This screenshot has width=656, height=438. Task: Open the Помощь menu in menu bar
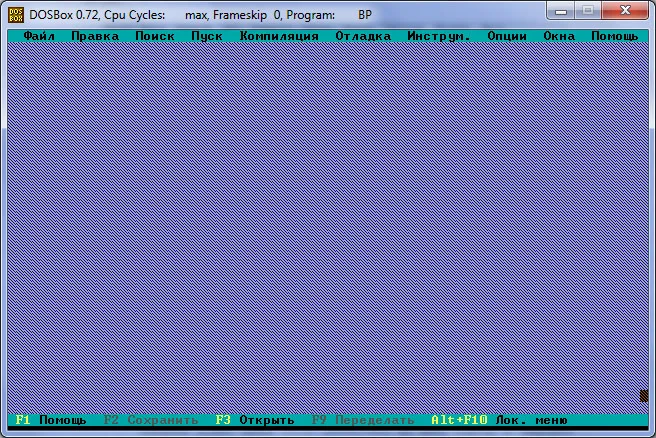coord(615,36)
